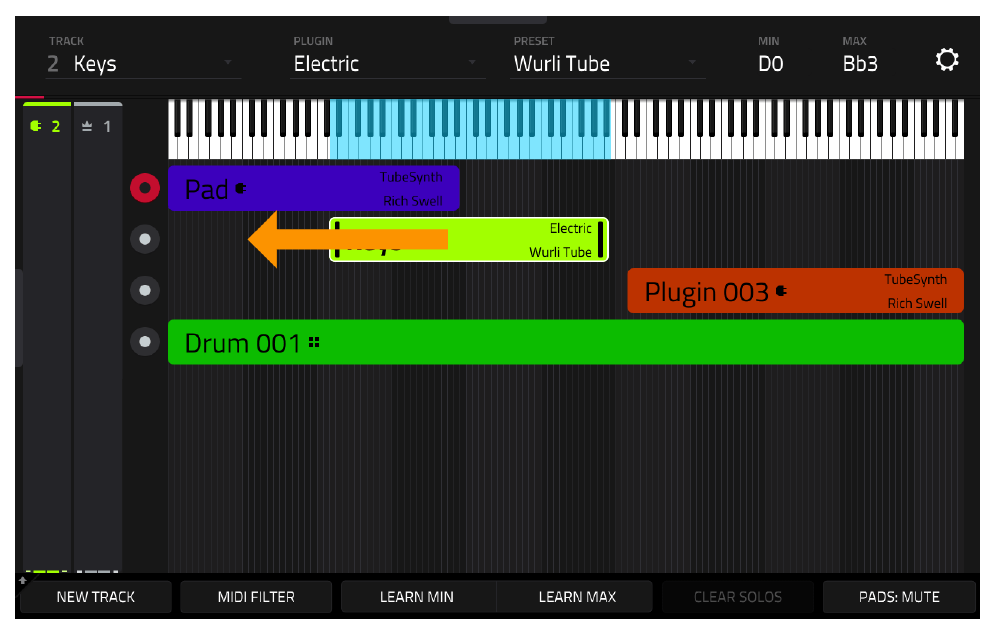Select the MAX note value Bb3

point(860,64)
